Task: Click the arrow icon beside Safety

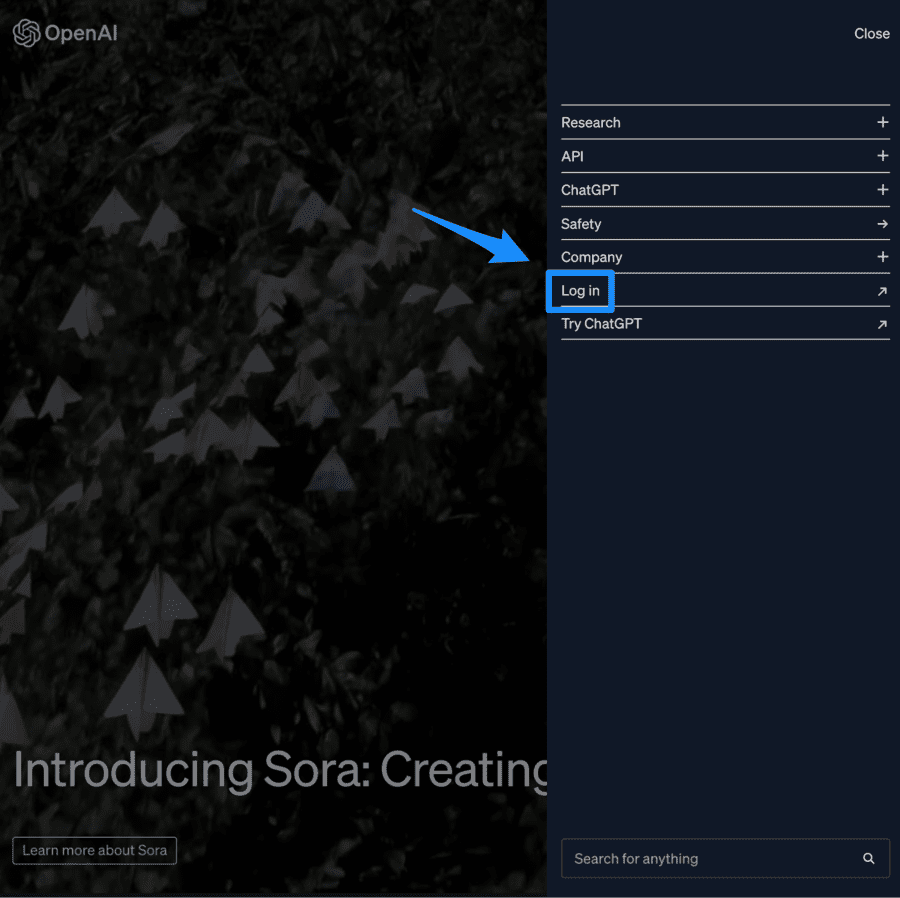Action: (883, 224)
